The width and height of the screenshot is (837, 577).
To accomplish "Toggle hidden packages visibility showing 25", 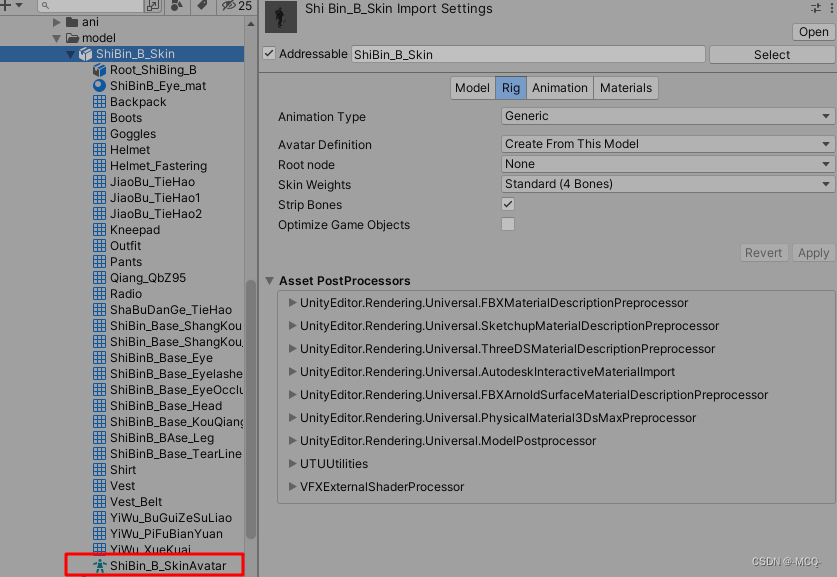I will tap(237, 5).
